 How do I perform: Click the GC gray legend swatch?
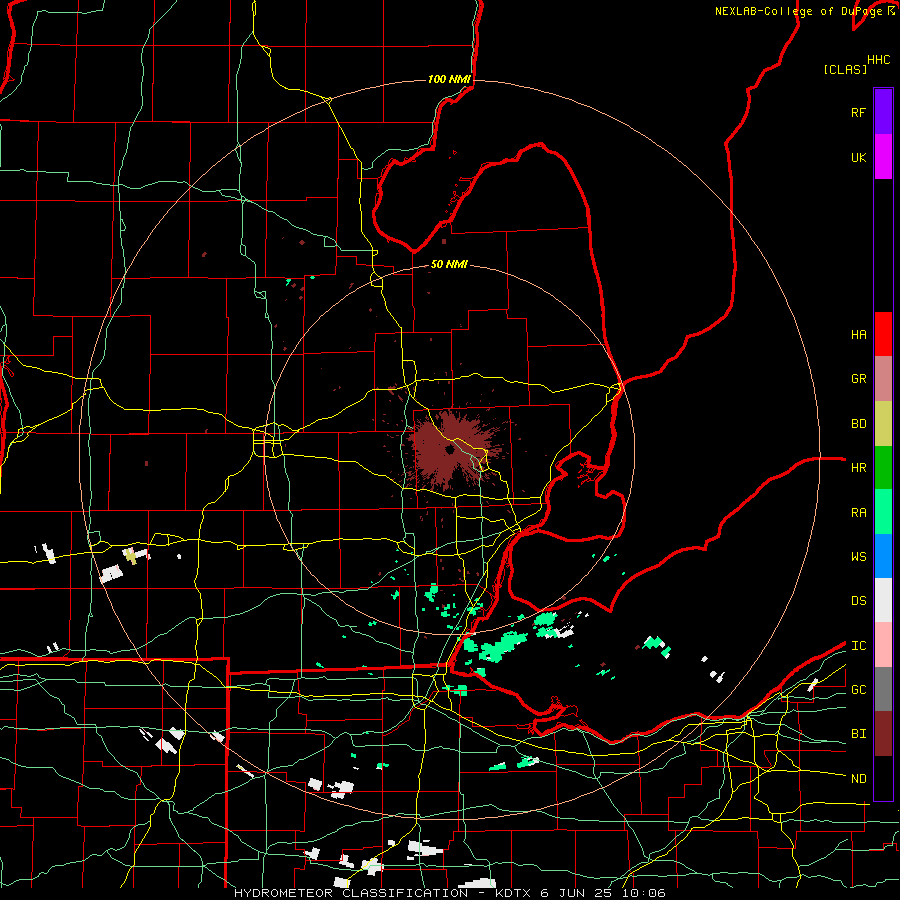click(883, 689)
